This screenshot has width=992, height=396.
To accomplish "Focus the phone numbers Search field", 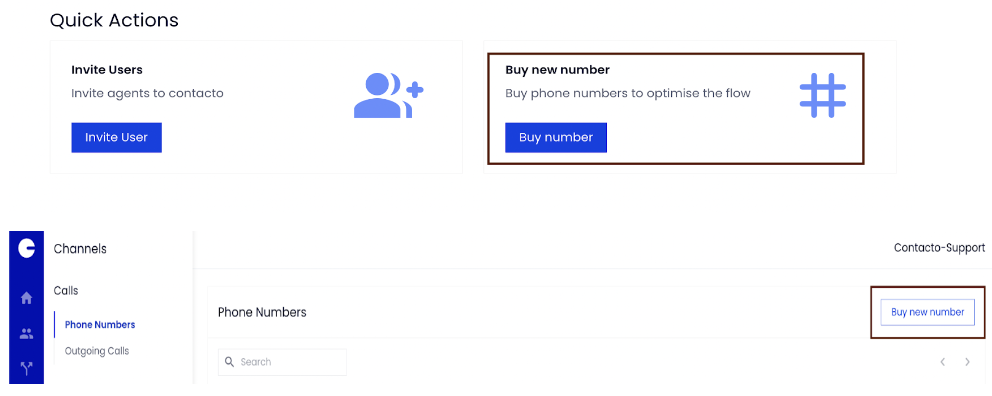I will click(282, 362).
